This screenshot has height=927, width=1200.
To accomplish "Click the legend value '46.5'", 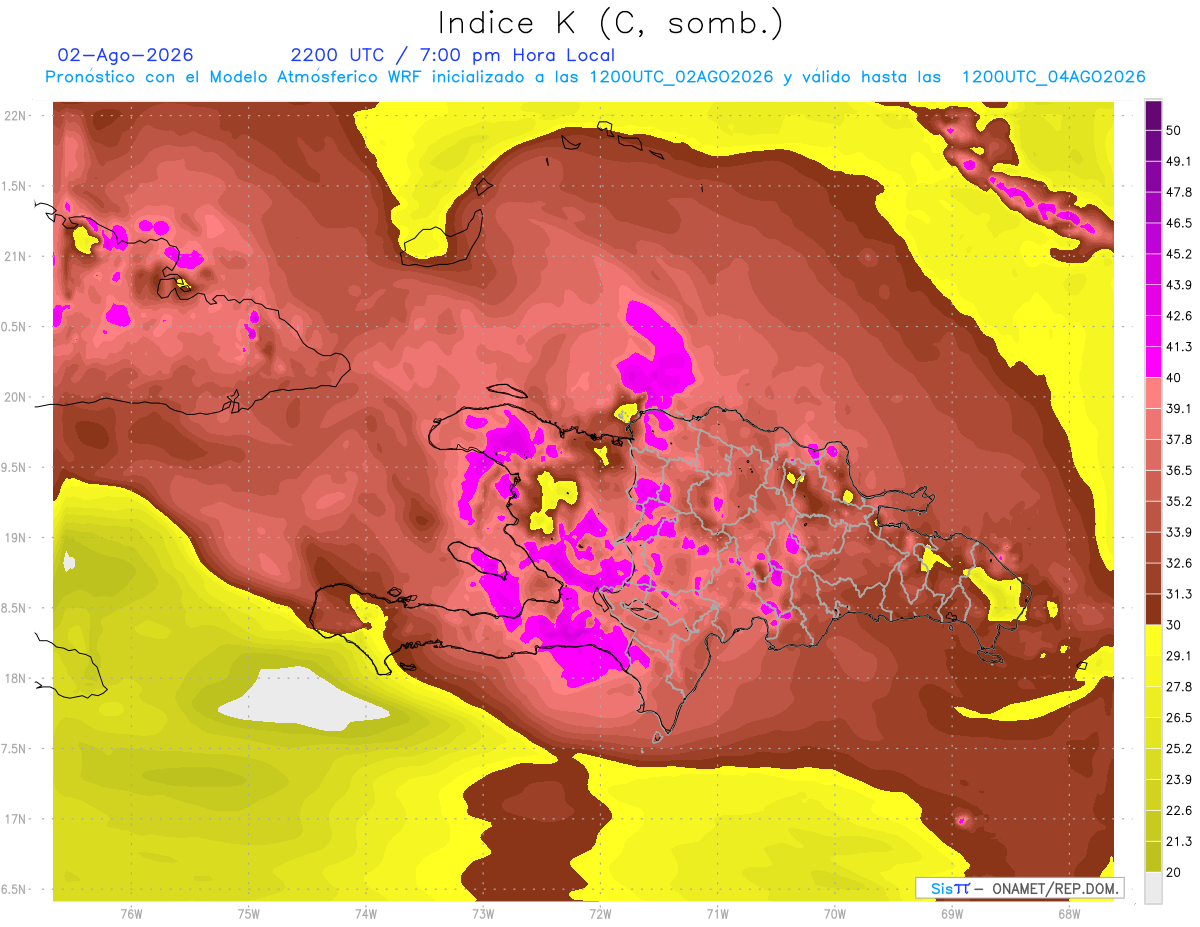I will [x=1179, y=223].
